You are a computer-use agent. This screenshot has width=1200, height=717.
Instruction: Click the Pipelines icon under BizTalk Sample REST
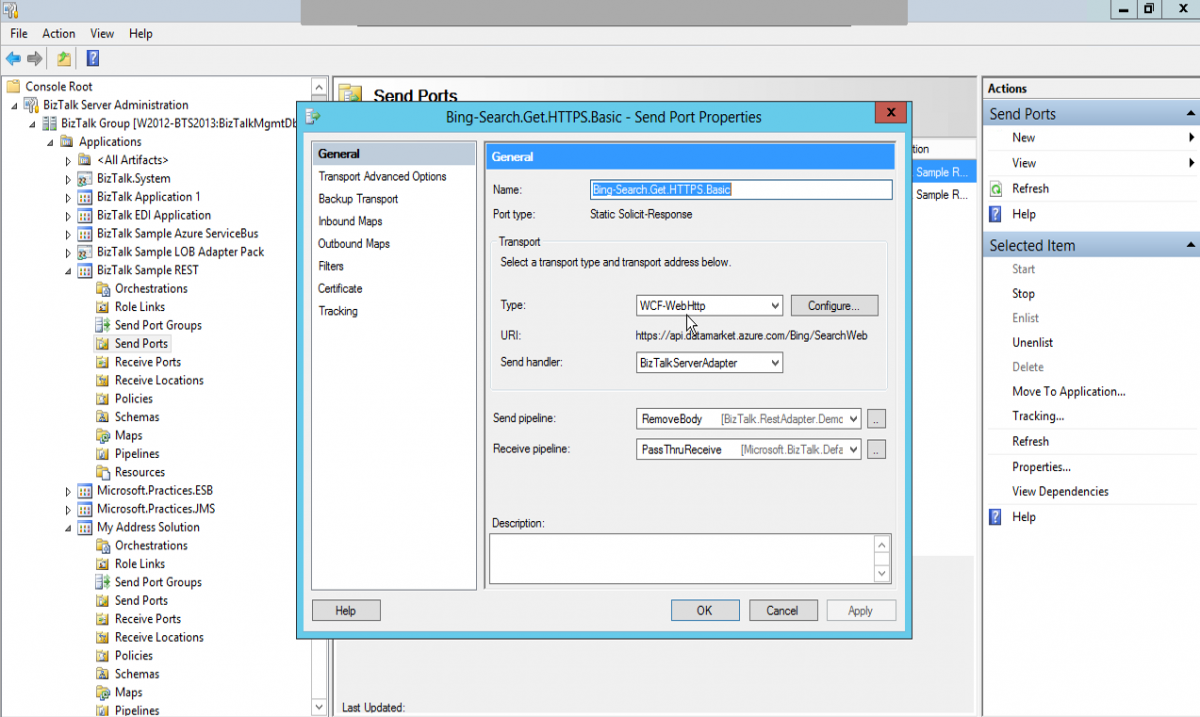pyautogui.click(x=104, y=454)
